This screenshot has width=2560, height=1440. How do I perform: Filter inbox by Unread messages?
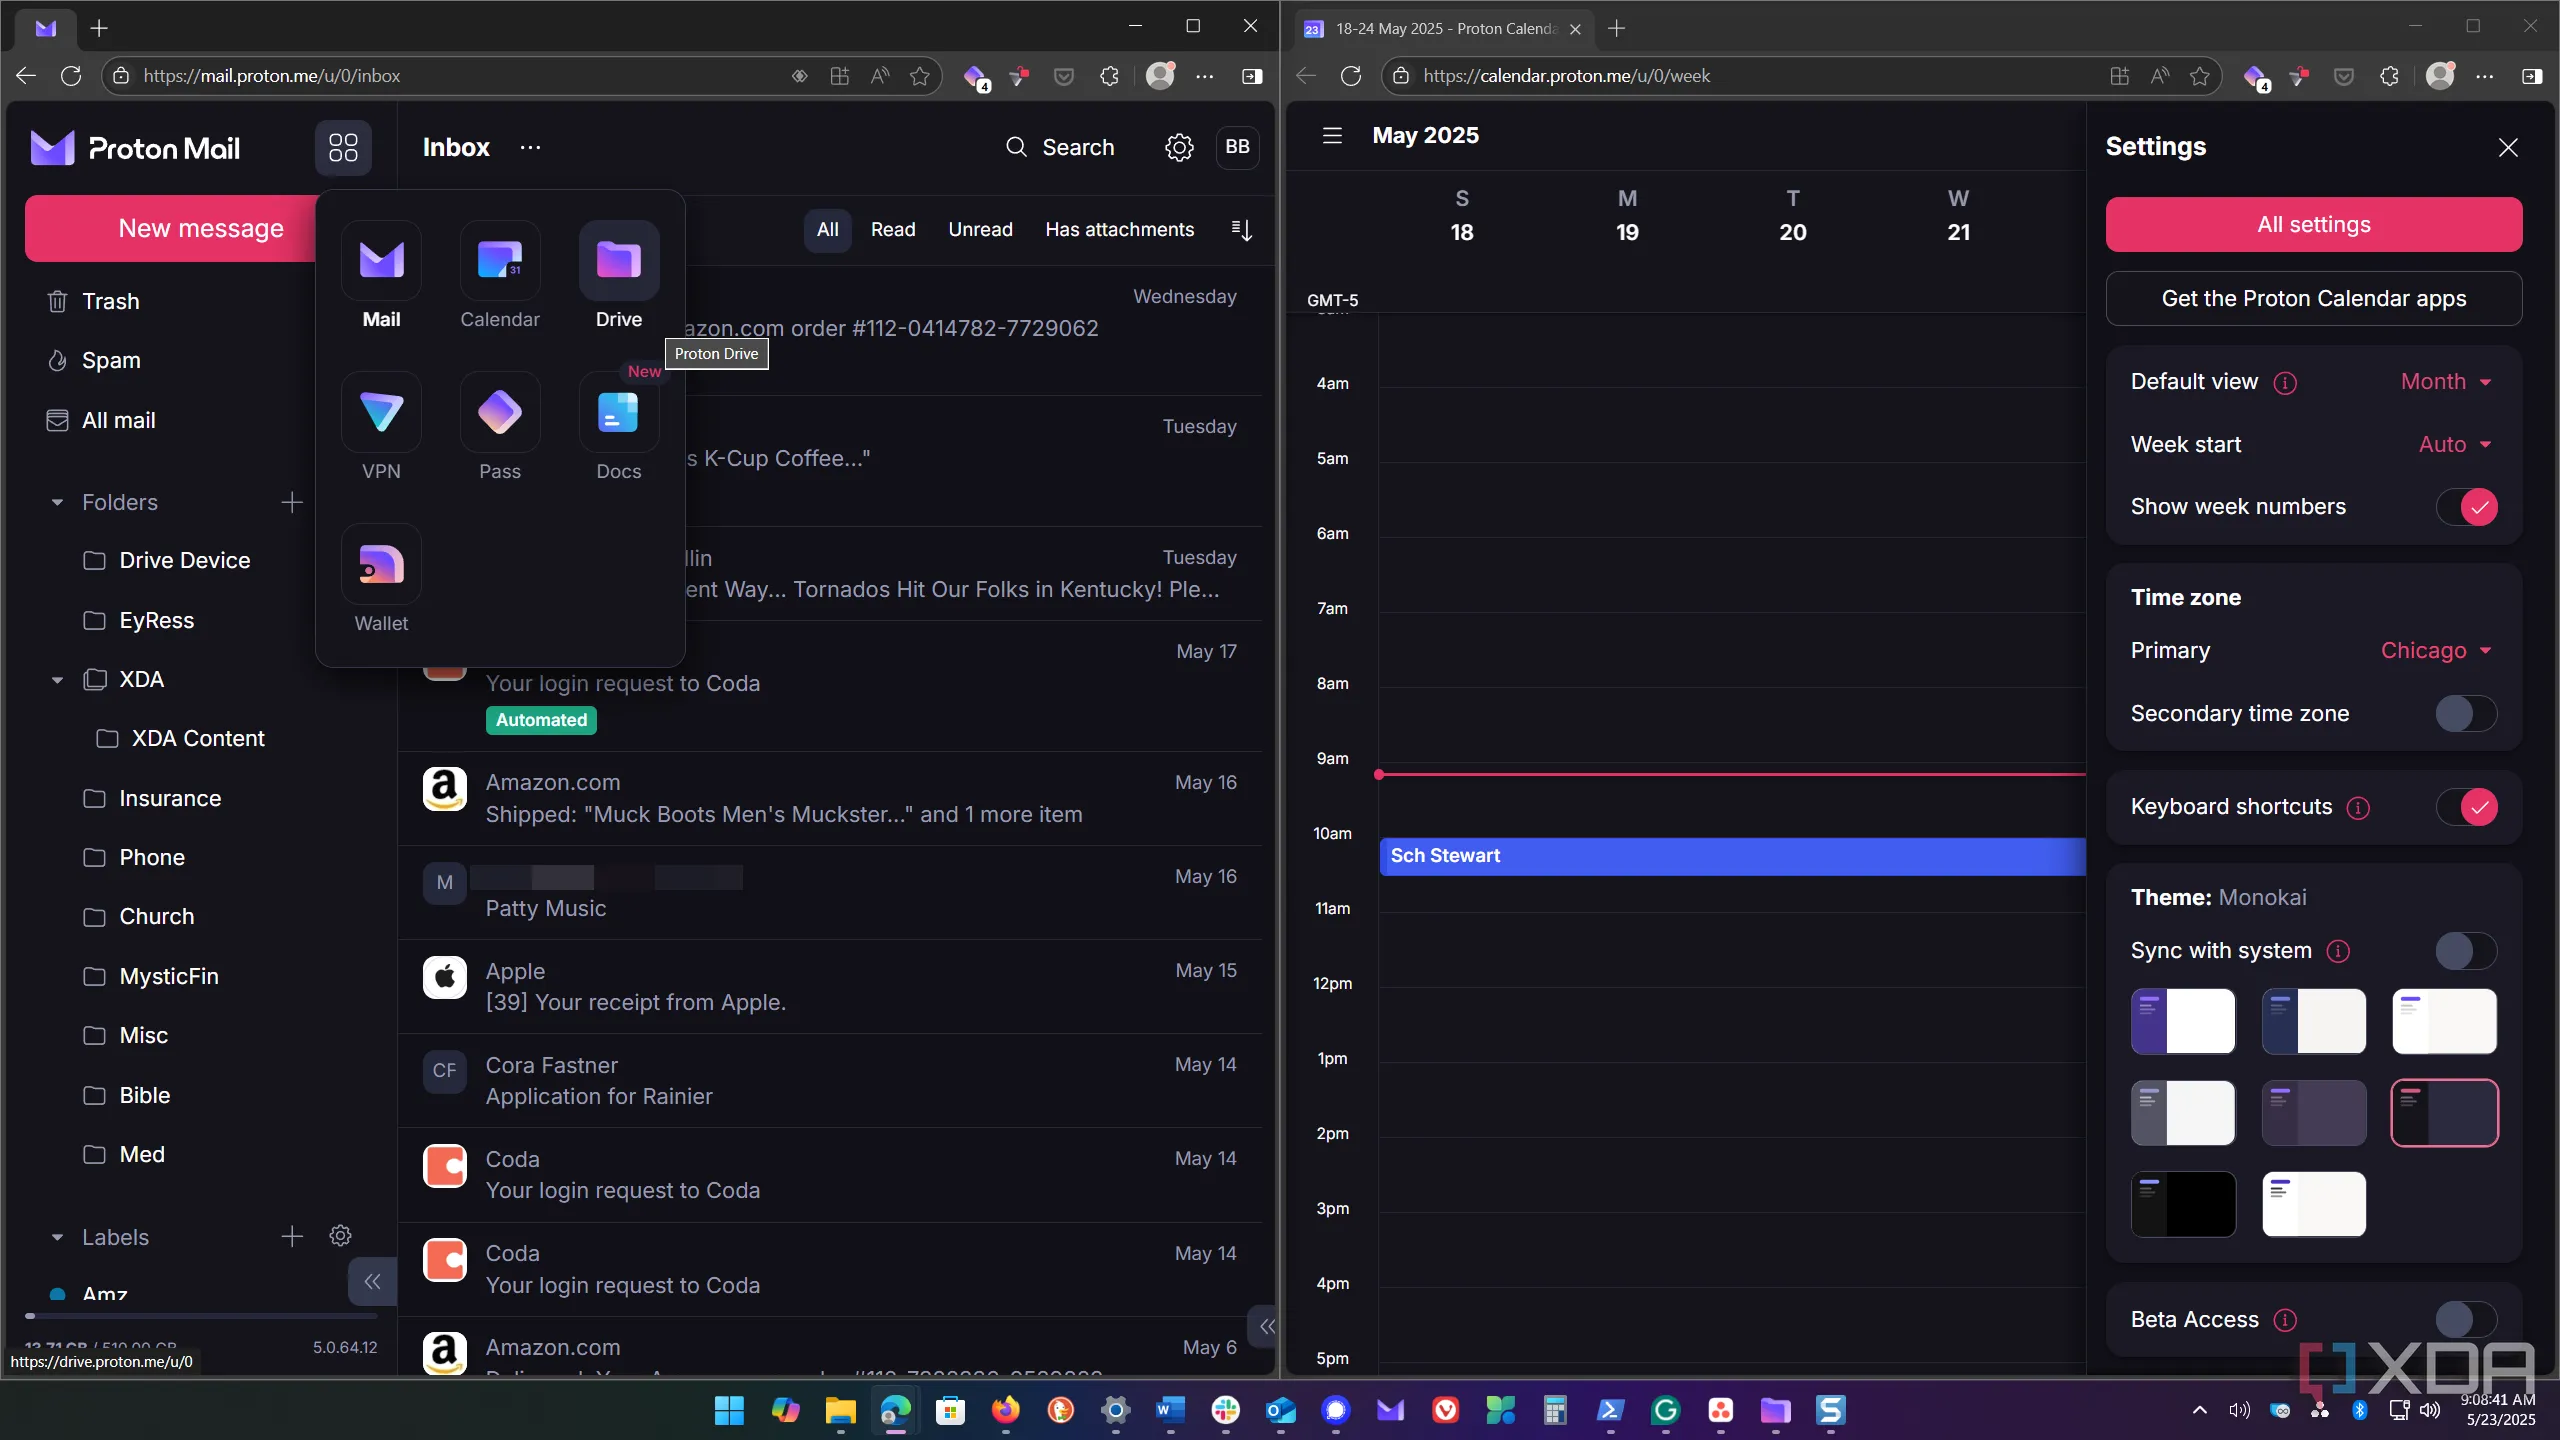pyautogui.click(x=980, y=230)
